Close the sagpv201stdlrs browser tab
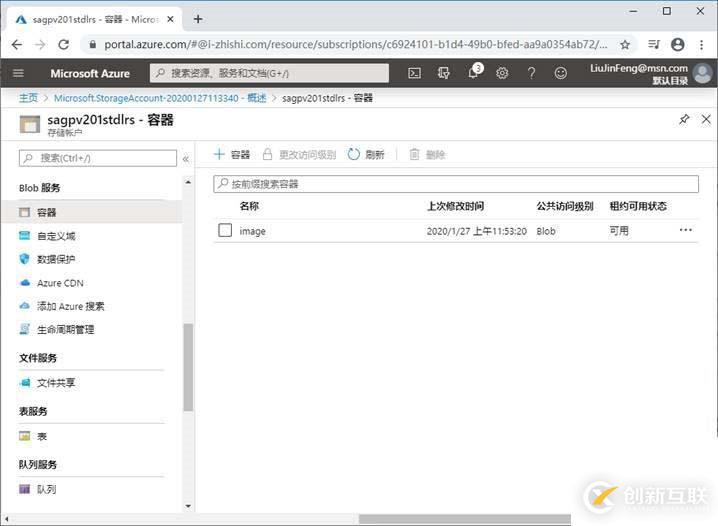Screen dimensions: 718x526 [x=170, y=19]
